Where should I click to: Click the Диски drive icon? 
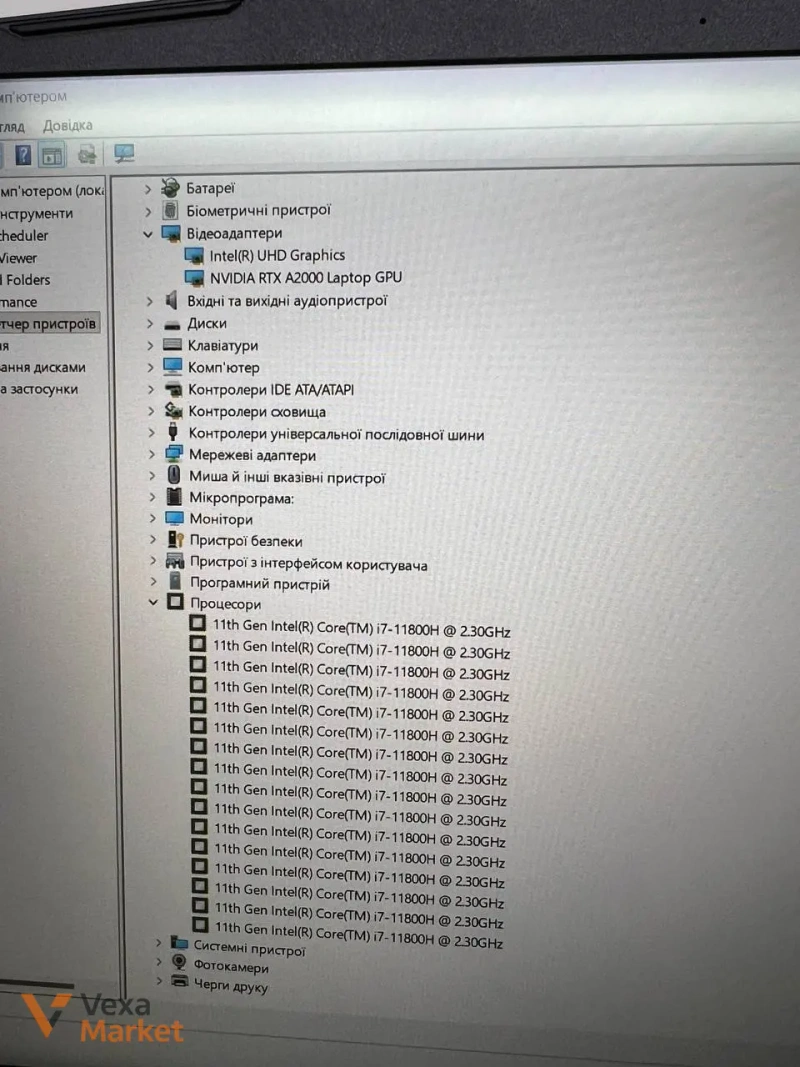173,325
